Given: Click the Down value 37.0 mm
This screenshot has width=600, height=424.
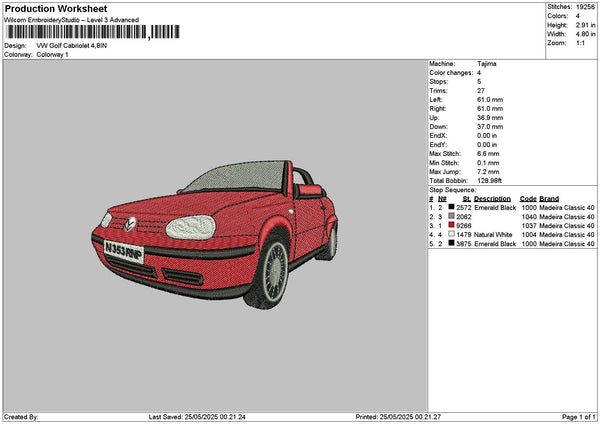Looking at the screenshot, I should tap(490, 127).
